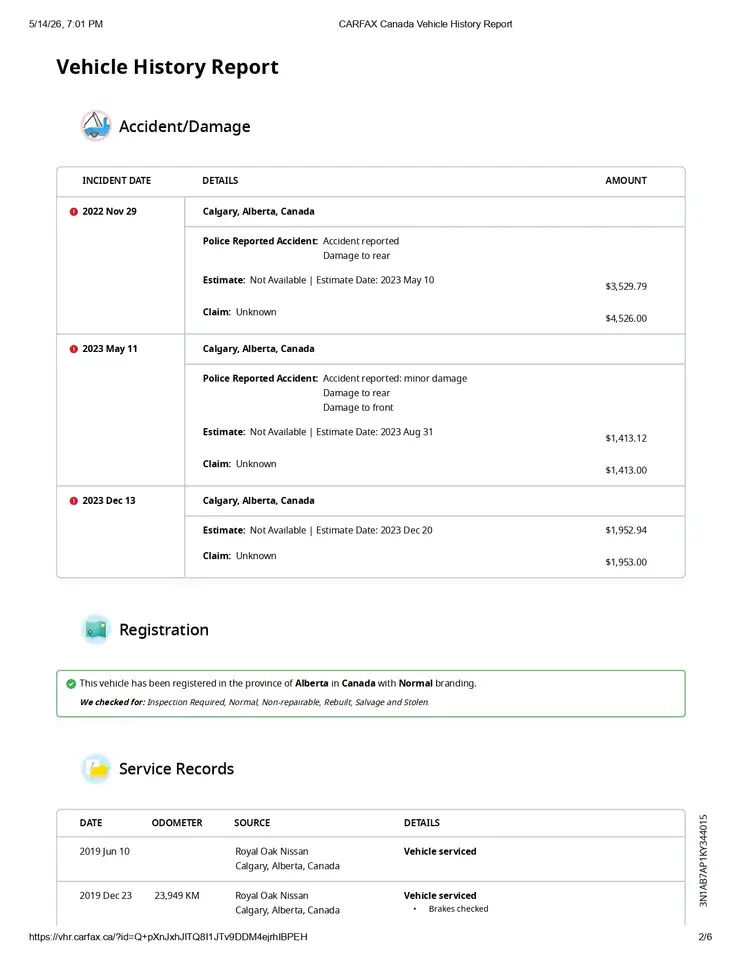The image size is (741, 960).
Task: Click the SOURCE column header
Action: [x=252, y=823]
